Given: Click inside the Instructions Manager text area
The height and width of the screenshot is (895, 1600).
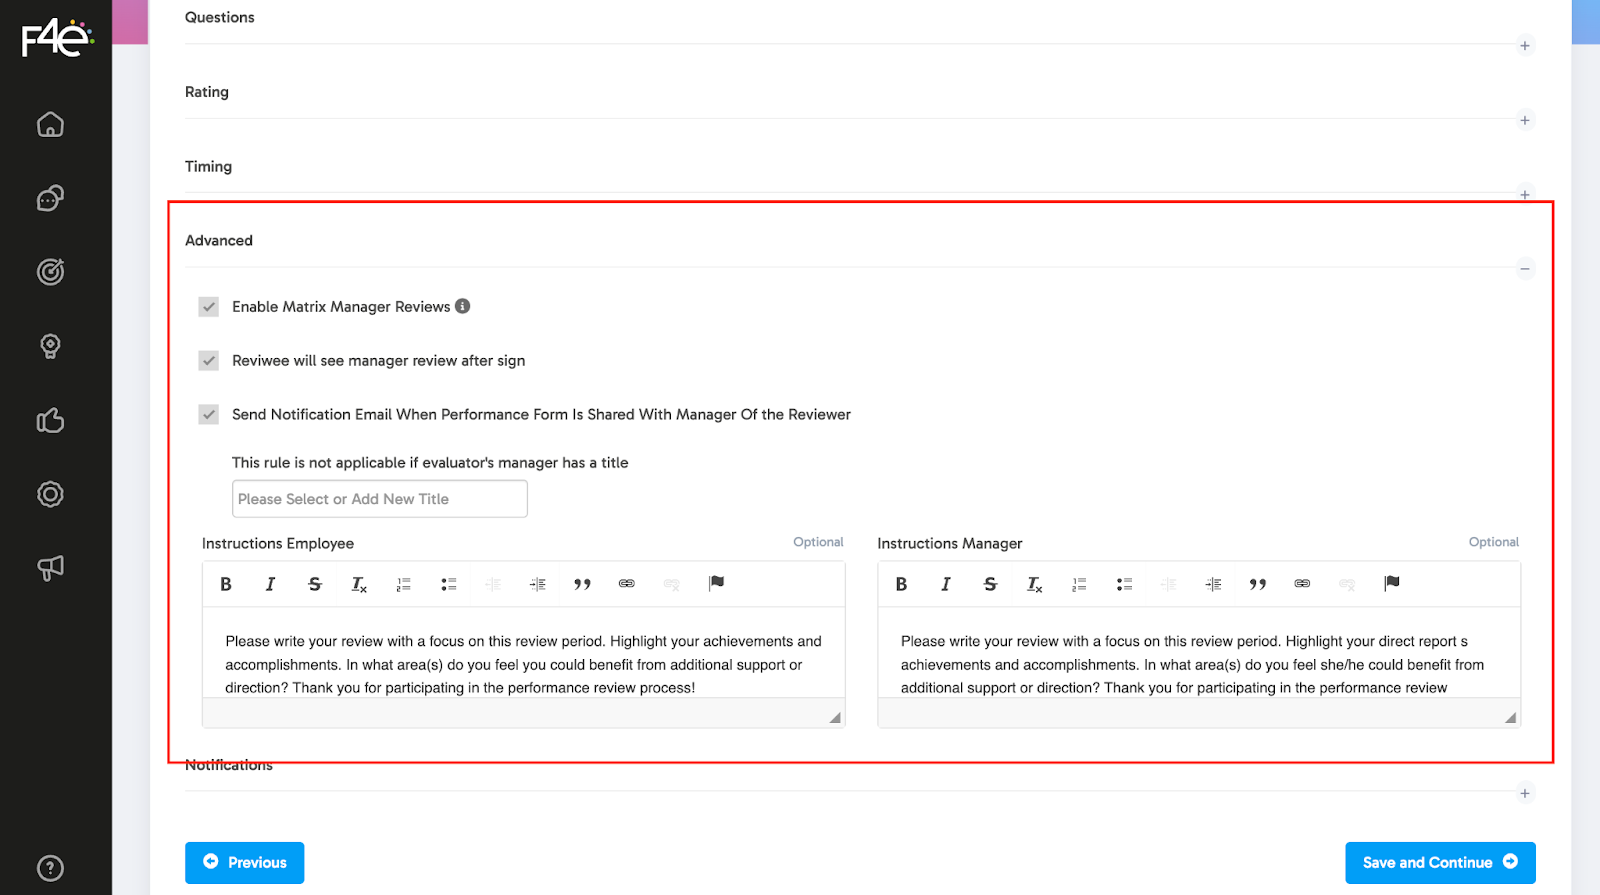Looking at the screenshot, I should coord(1198,664).
